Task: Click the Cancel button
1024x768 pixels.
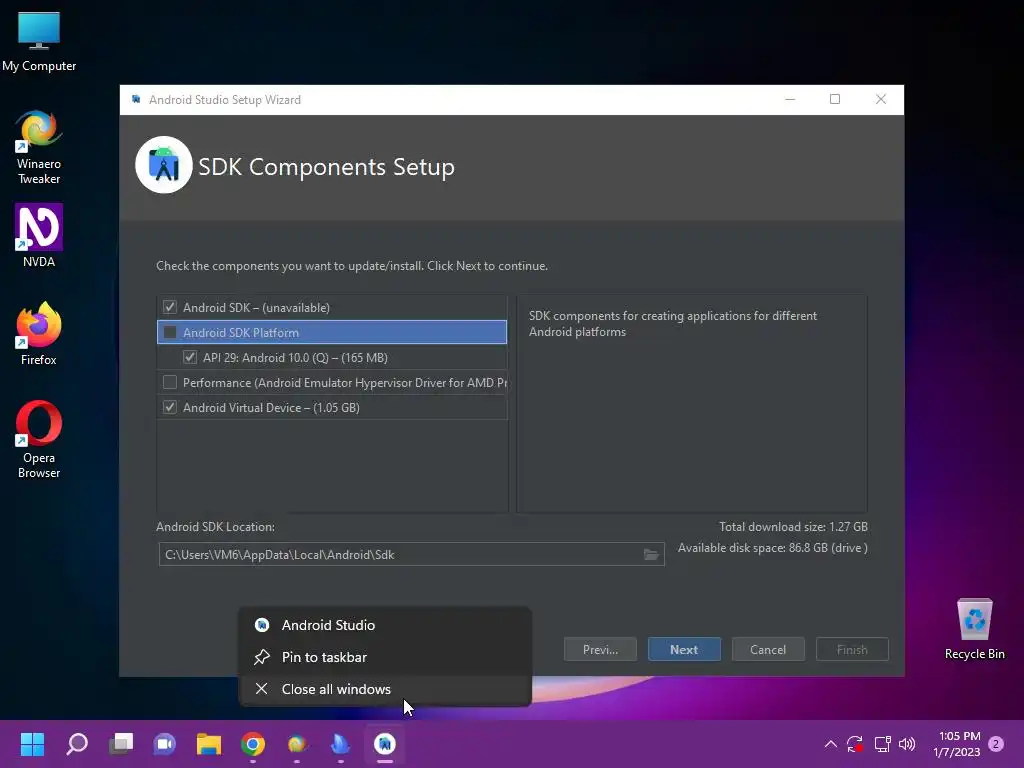Action: [768, 649]
